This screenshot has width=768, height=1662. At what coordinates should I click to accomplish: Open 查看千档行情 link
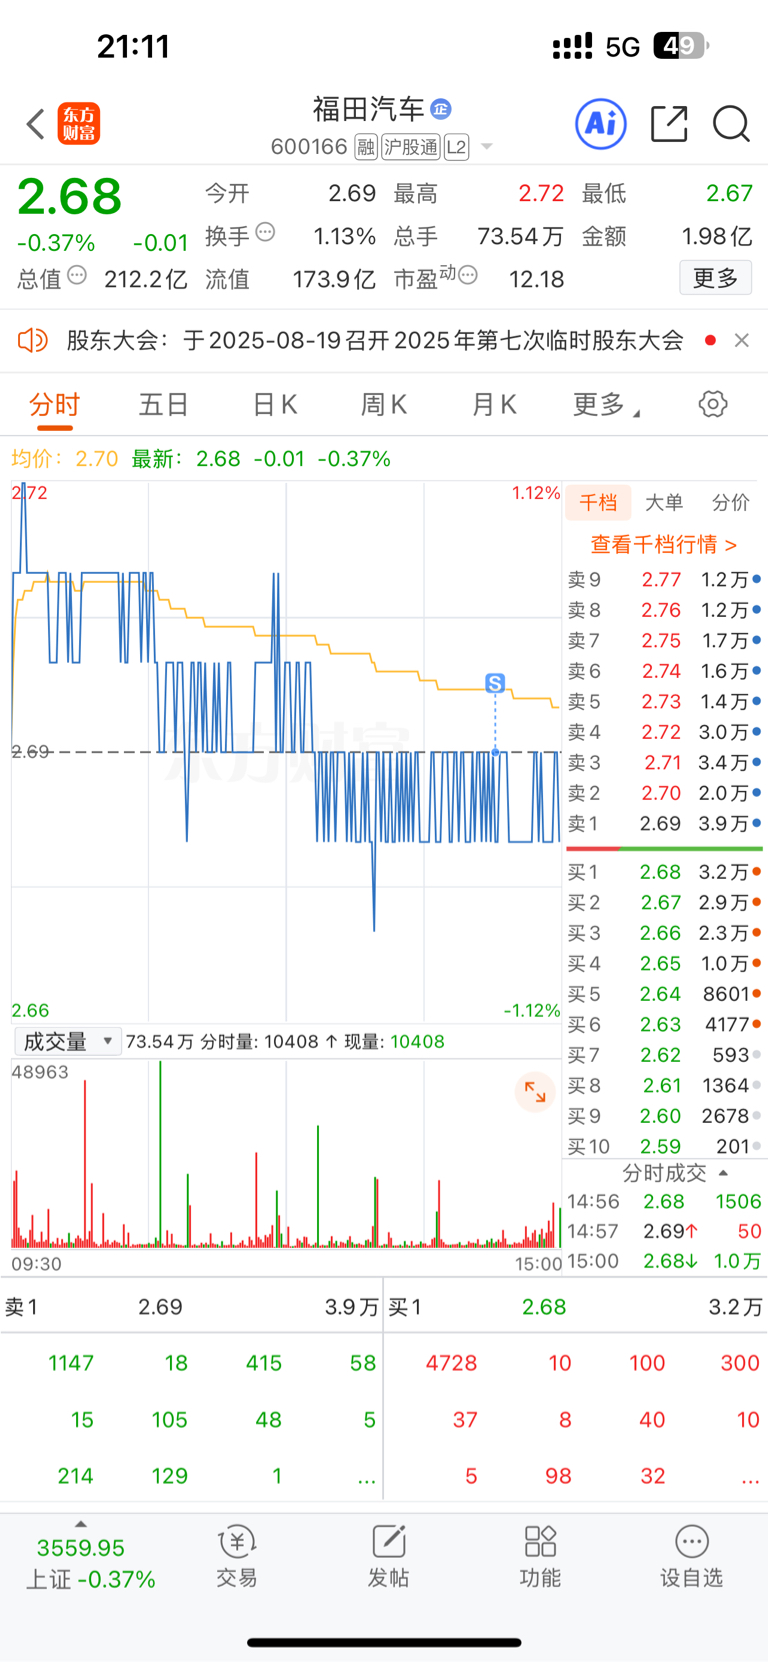coord(664,544)
